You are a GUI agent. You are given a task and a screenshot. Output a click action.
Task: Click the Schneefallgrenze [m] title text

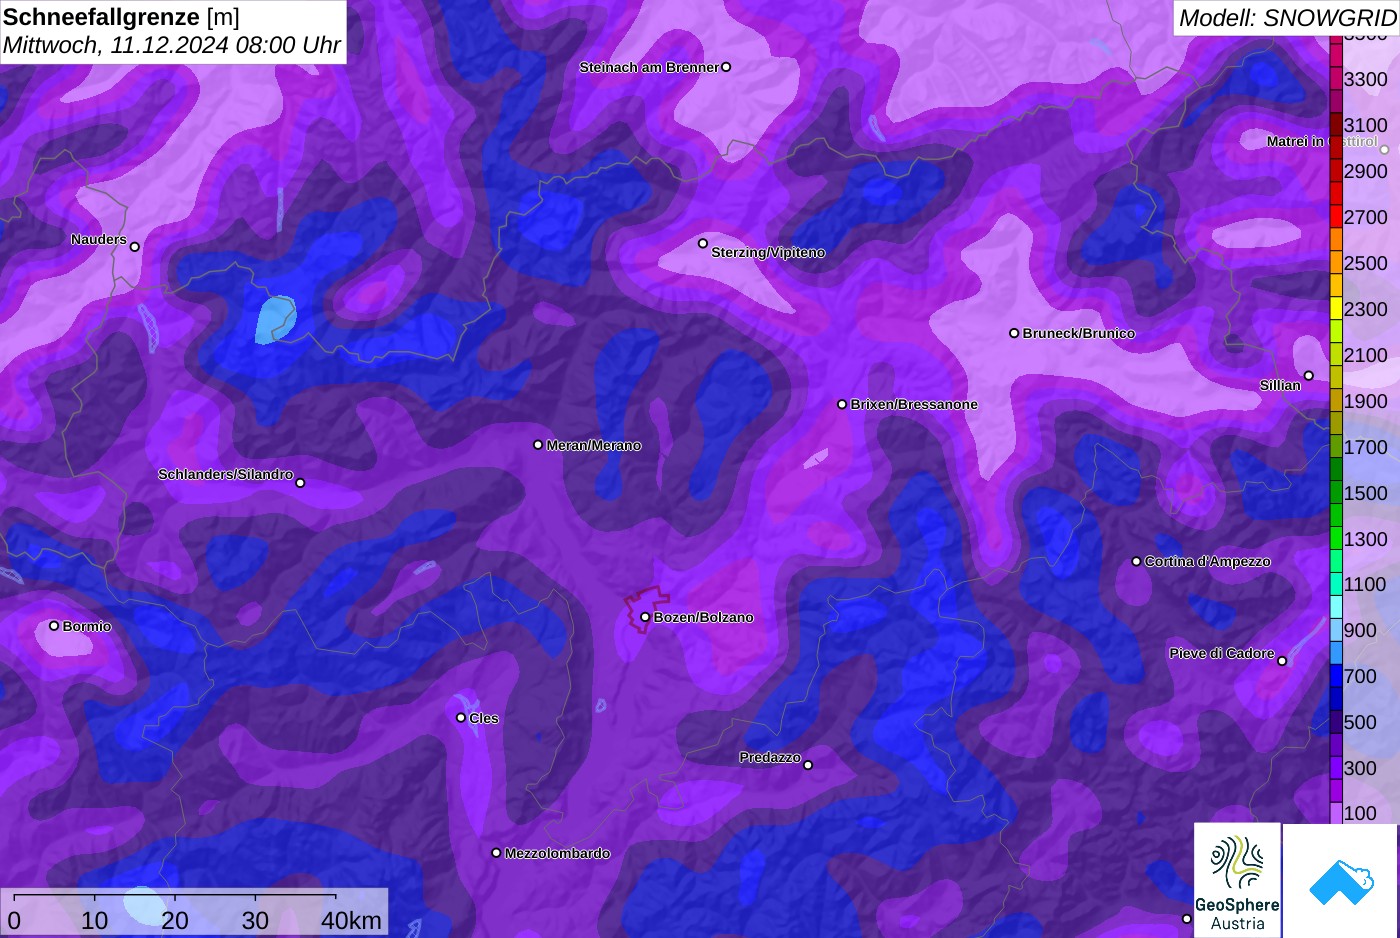point(121,17)
